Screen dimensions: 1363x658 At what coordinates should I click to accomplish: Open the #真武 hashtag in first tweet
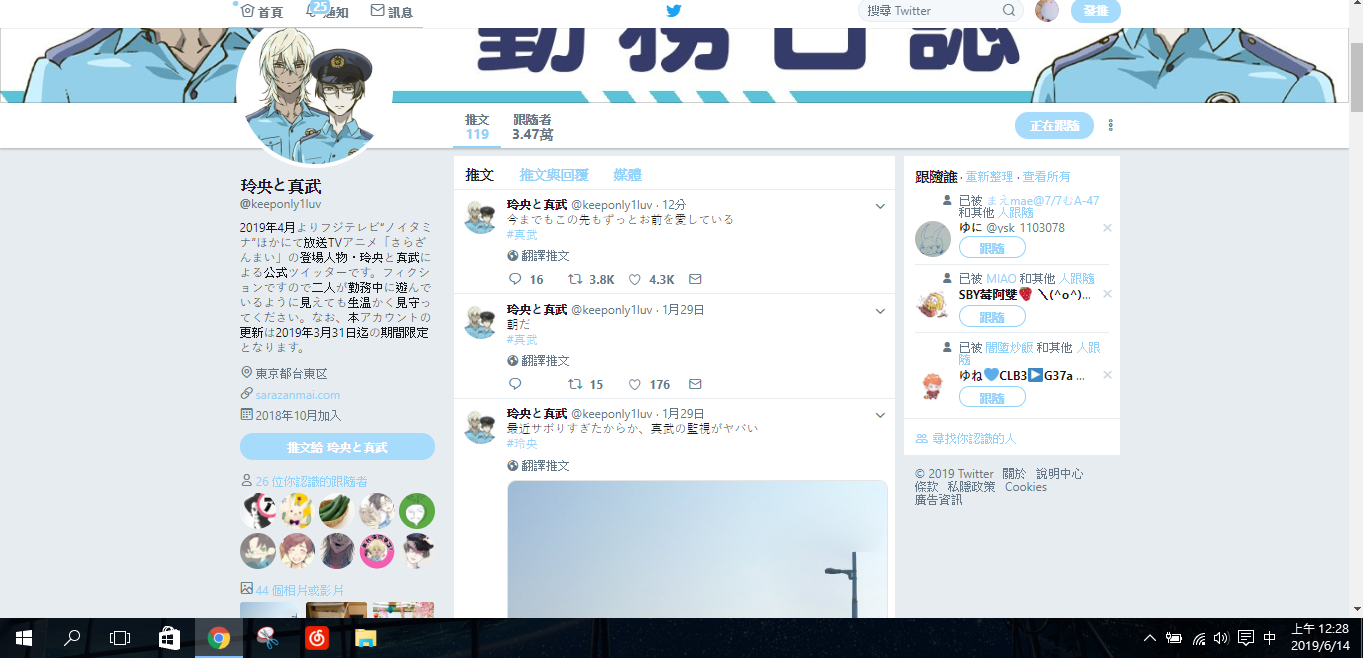[x=522, y=234]
